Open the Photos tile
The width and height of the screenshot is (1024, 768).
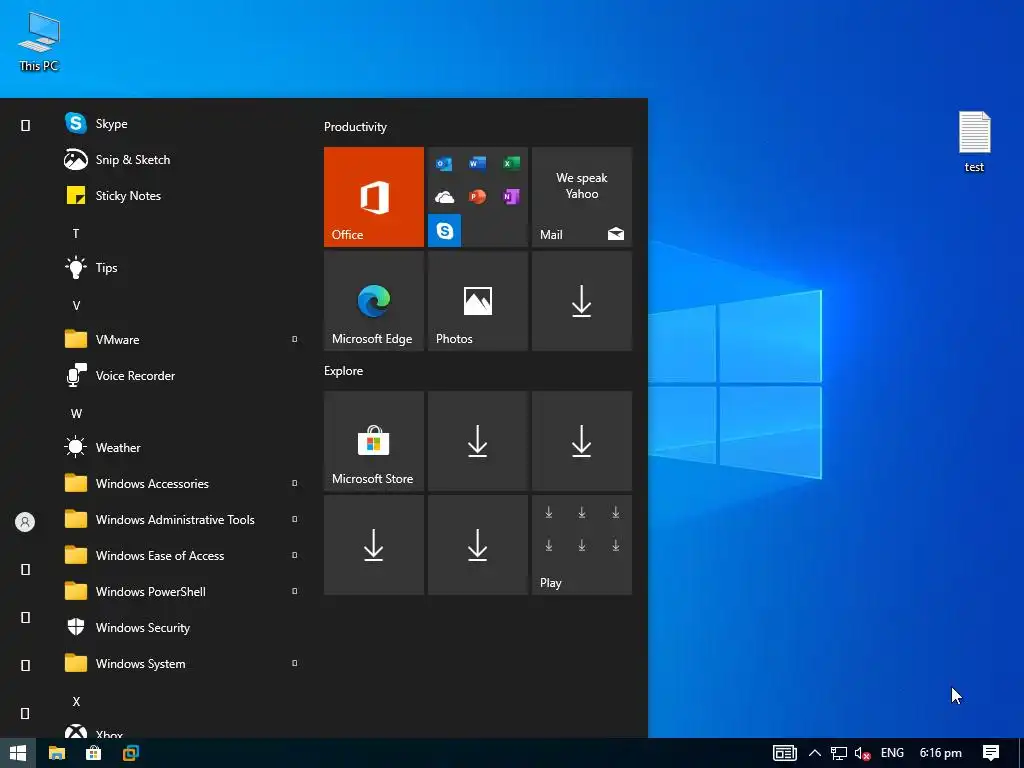point(477,301)
